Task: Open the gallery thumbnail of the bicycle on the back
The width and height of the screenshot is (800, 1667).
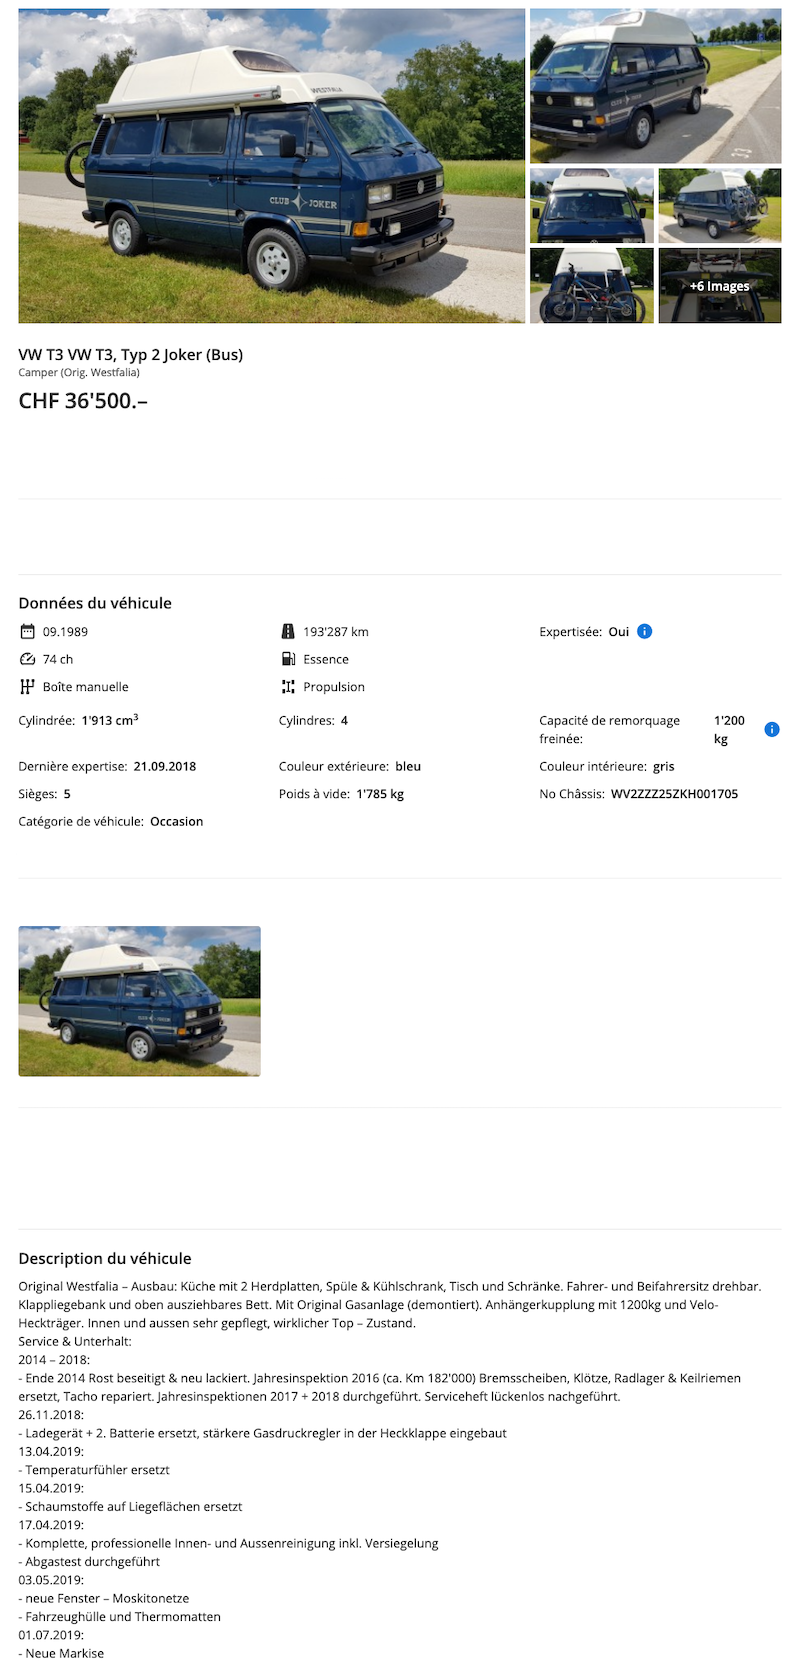Action: [x=592, y=285]
